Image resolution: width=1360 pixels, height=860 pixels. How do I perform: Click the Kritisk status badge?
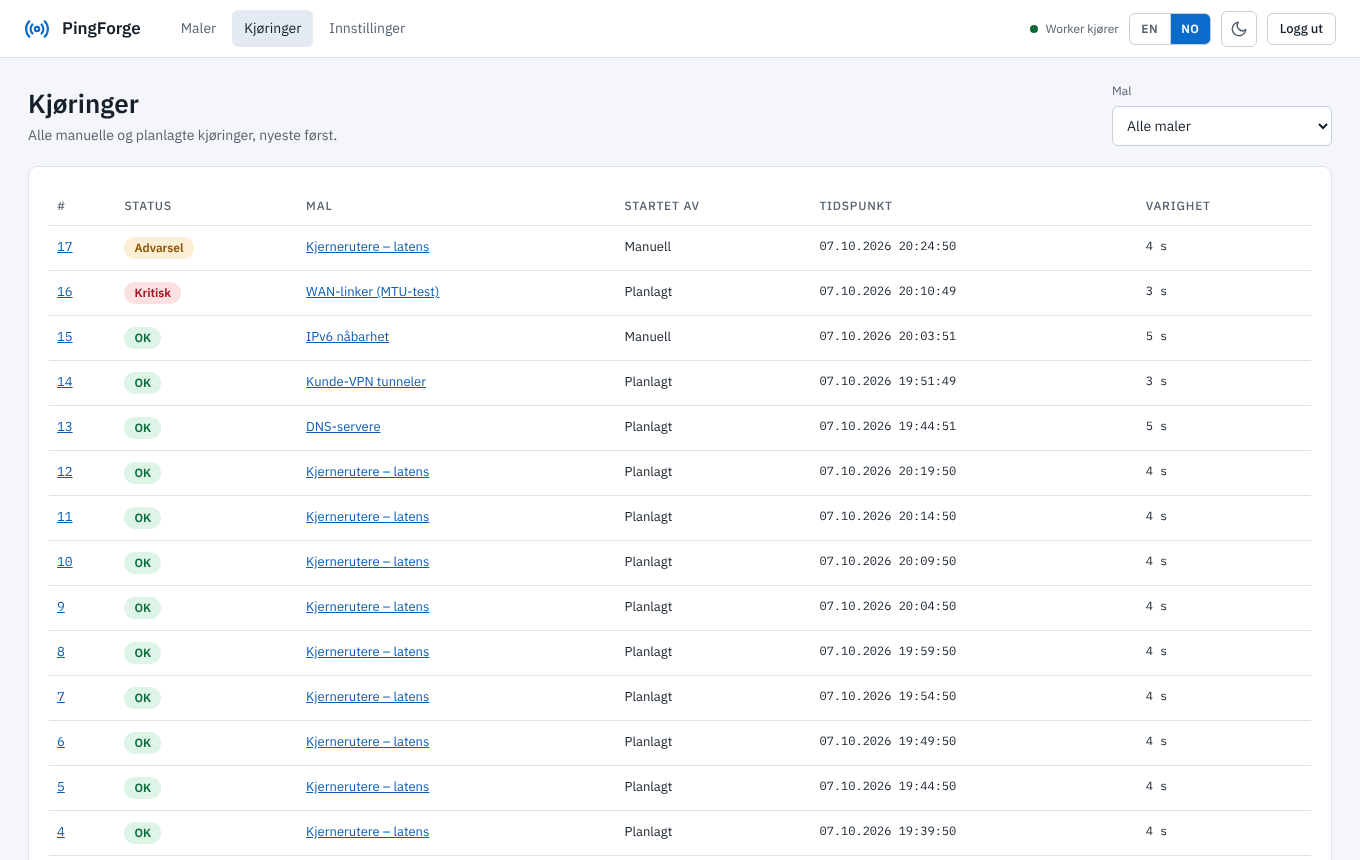pyautogui.click(x=153, y=293)
